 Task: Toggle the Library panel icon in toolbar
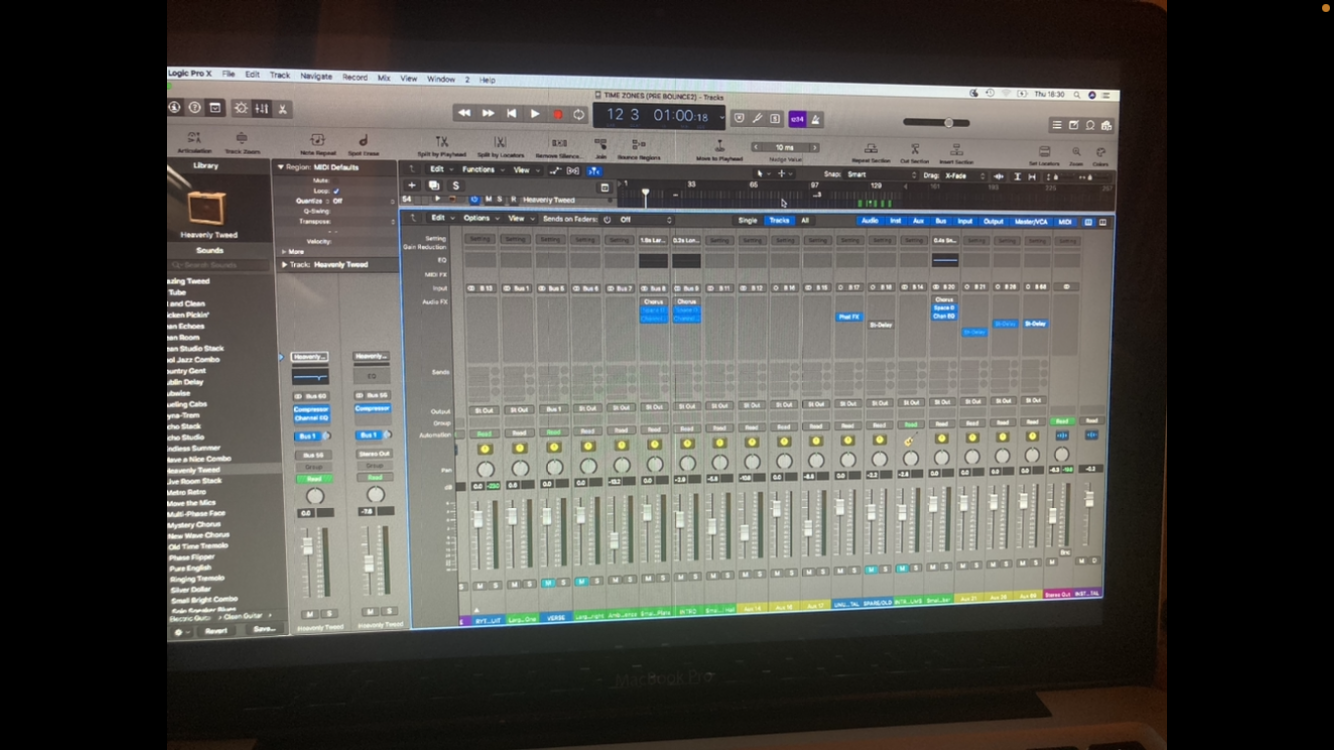pyautogui.click(x=215, y=108)
